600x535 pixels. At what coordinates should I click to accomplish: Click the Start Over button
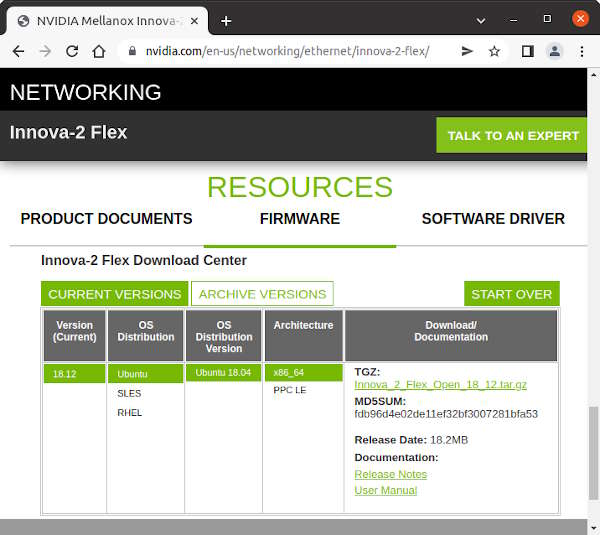coord(512,294)
